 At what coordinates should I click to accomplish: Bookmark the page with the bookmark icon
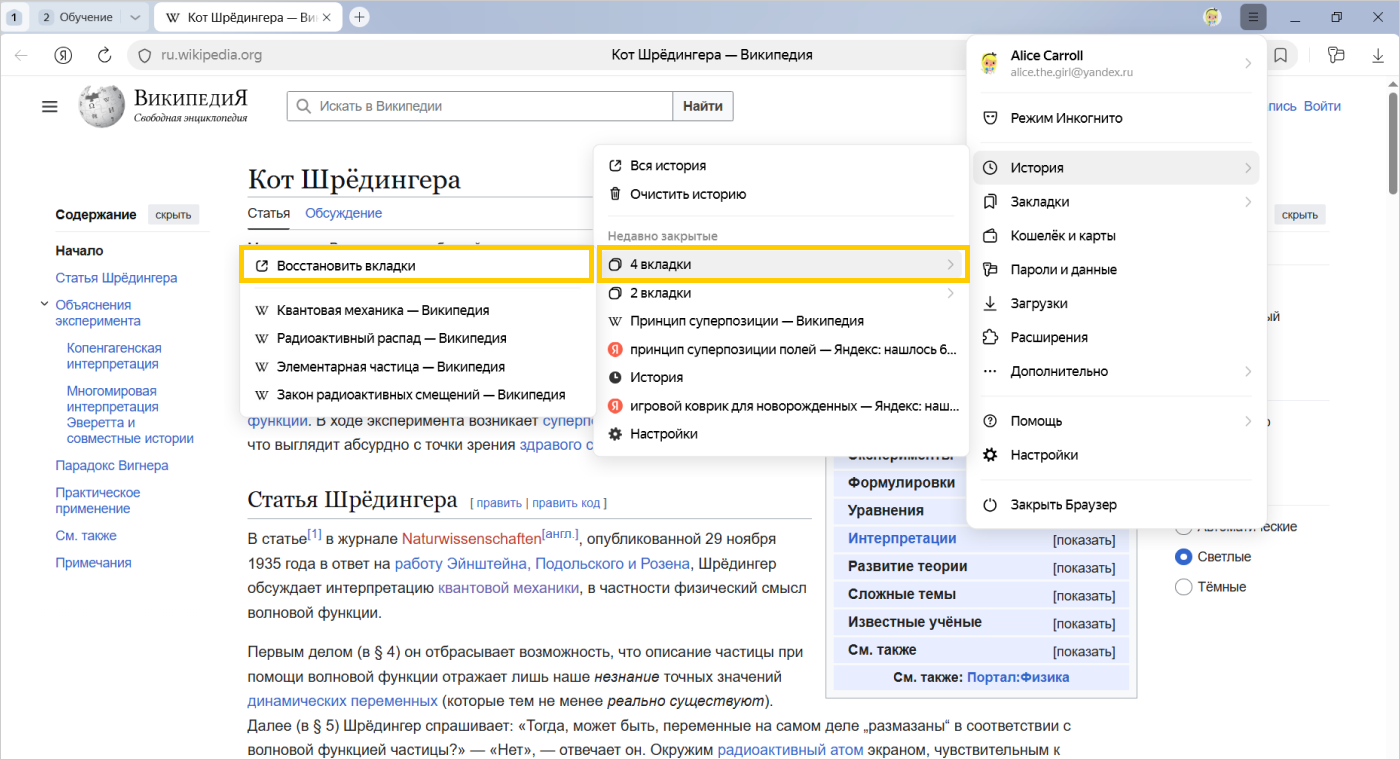1280,55
